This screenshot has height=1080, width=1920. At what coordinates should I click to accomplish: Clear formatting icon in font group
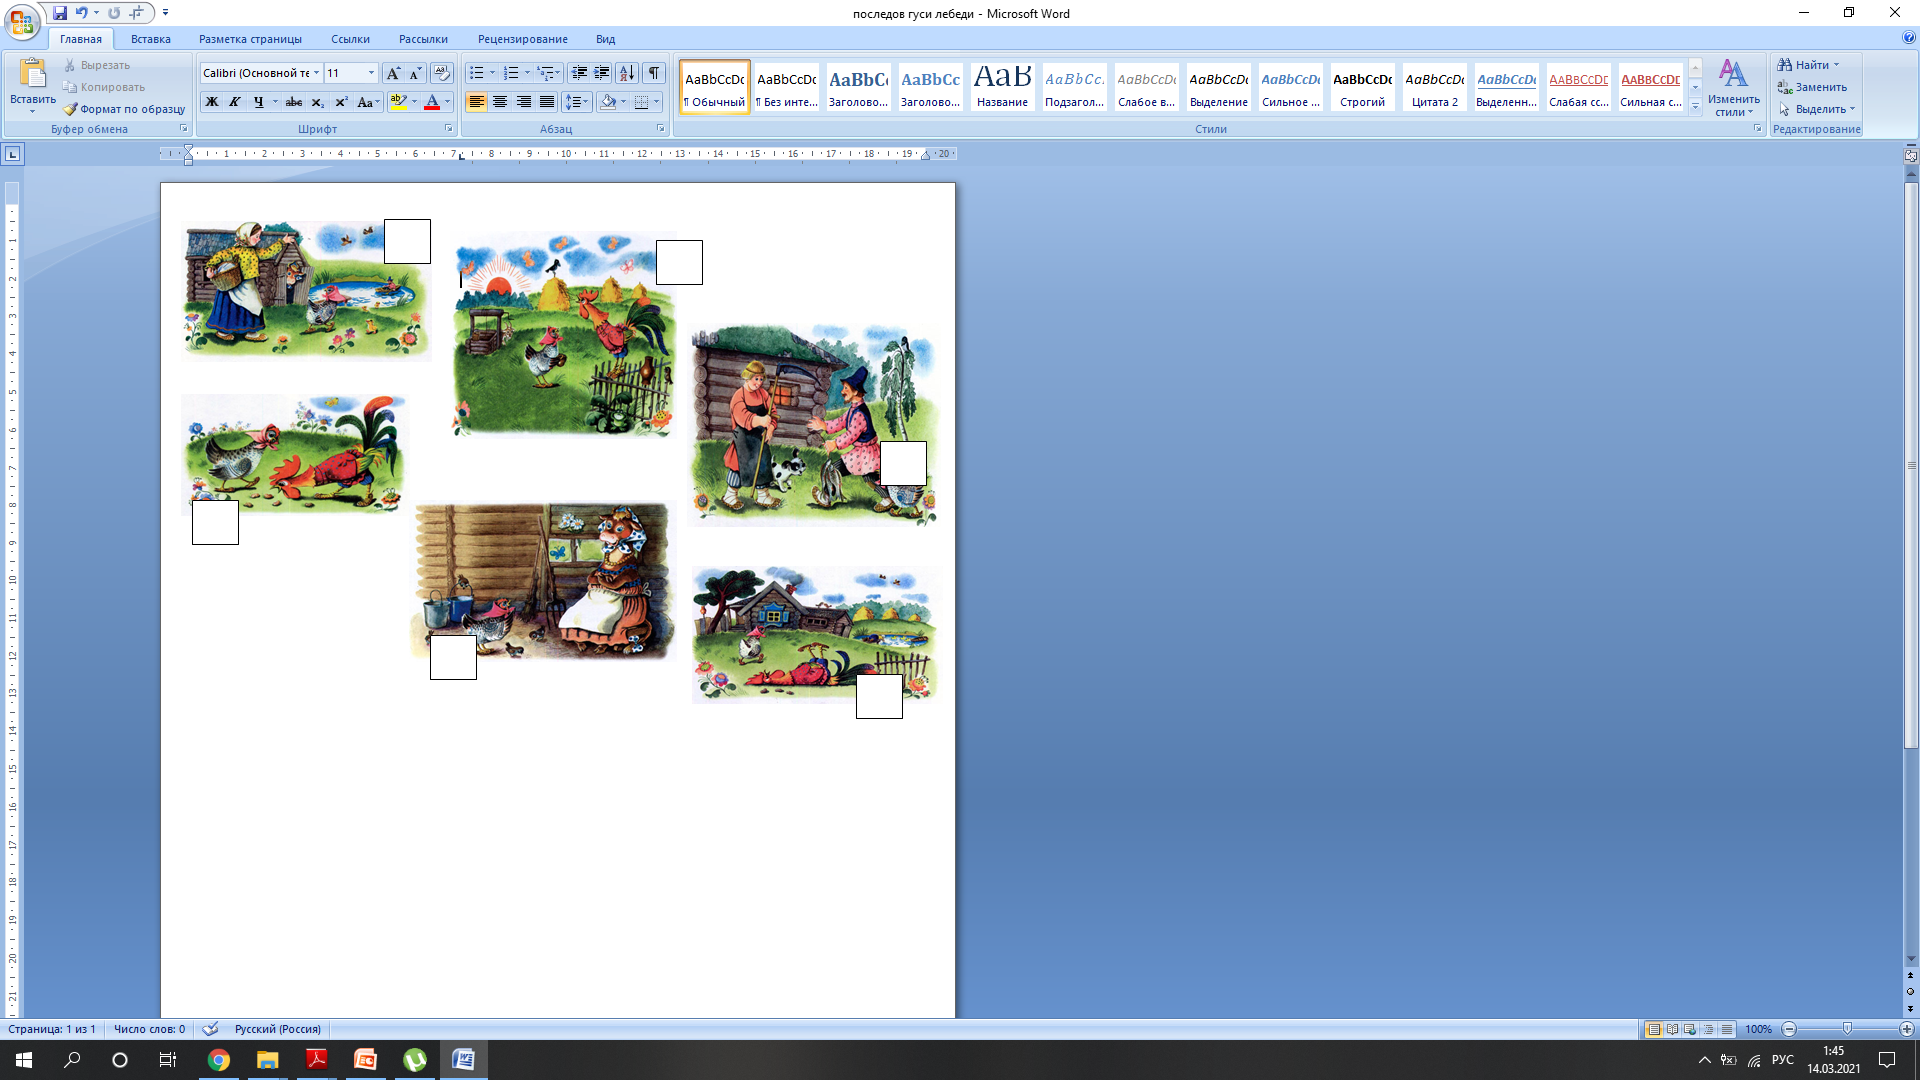point(441,73)
